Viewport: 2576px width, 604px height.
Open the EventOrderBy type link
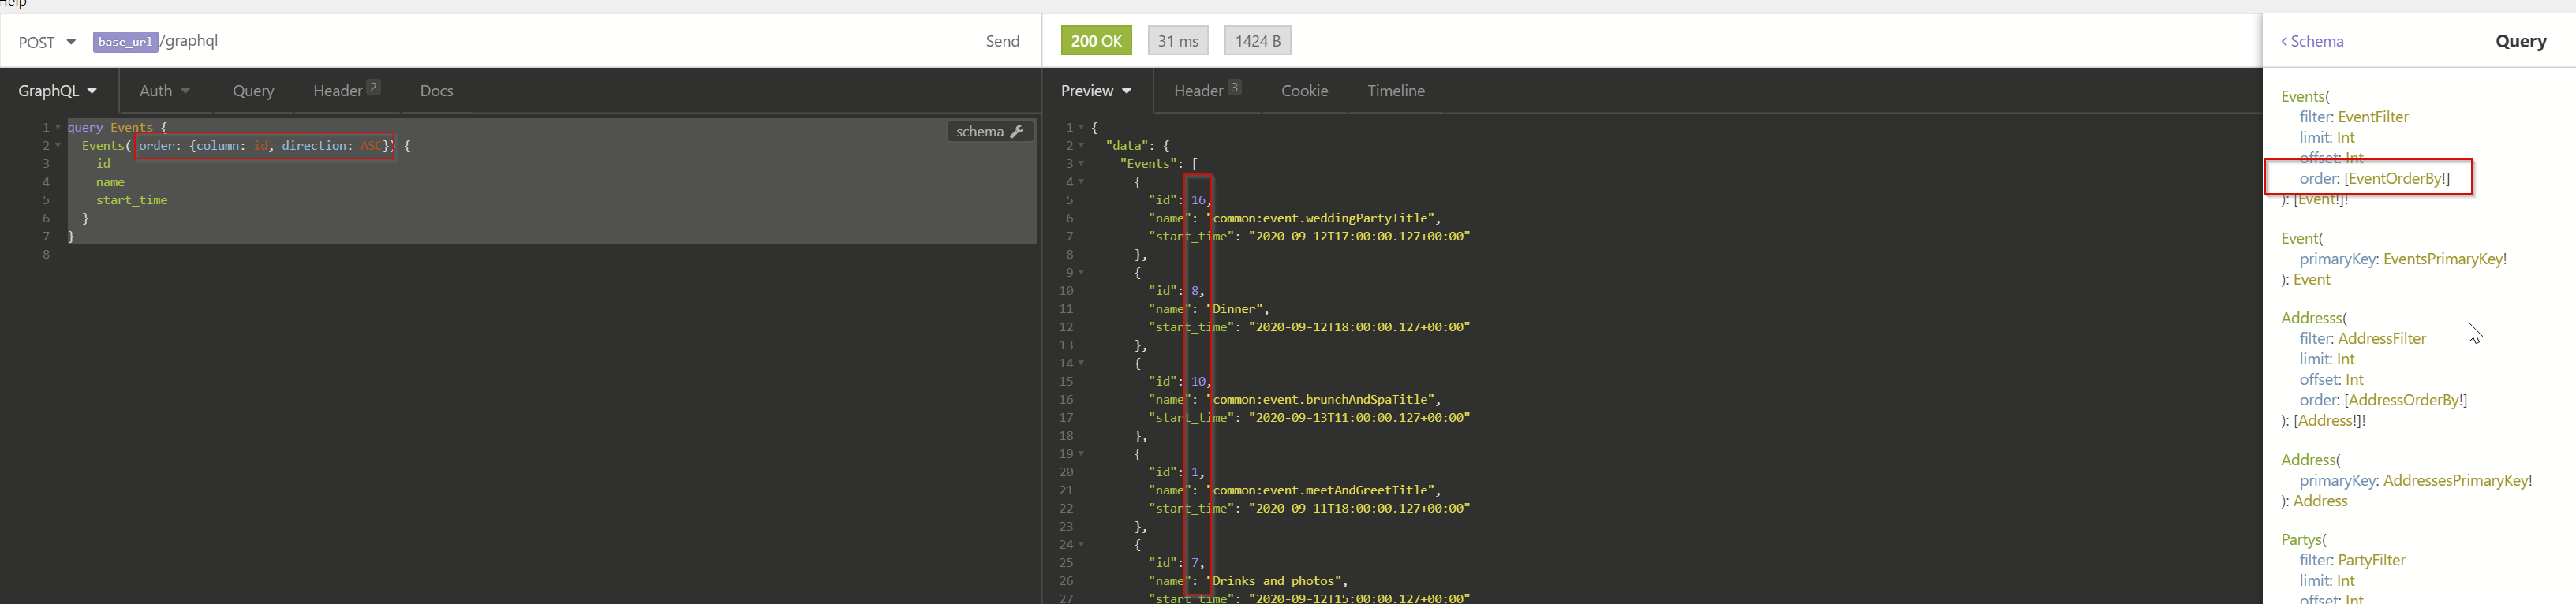[2394, 179]
